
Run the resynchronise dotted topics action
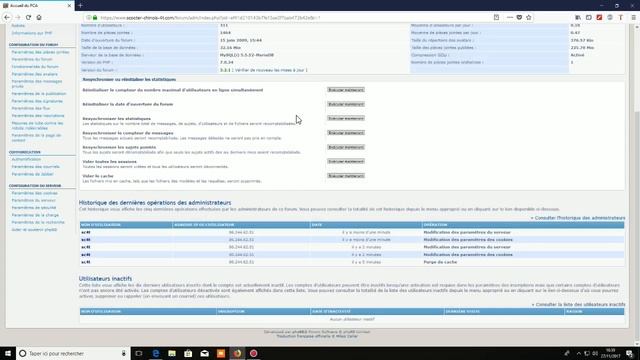click(x=346, y=147)
